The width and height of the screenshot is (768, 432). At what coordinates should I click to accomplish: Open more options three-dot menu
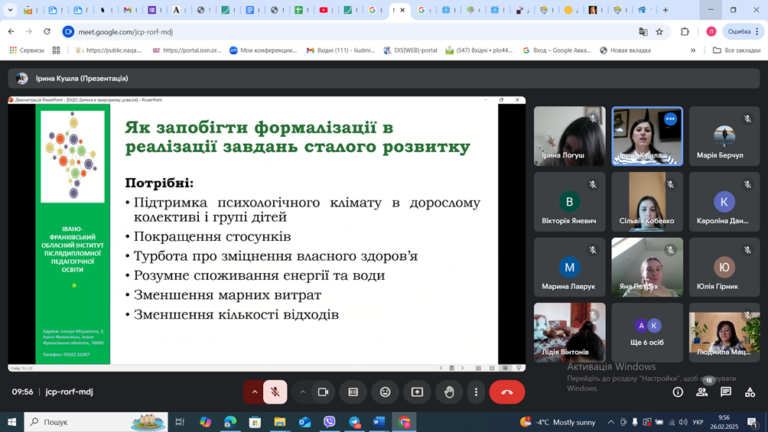click(476, 392)
